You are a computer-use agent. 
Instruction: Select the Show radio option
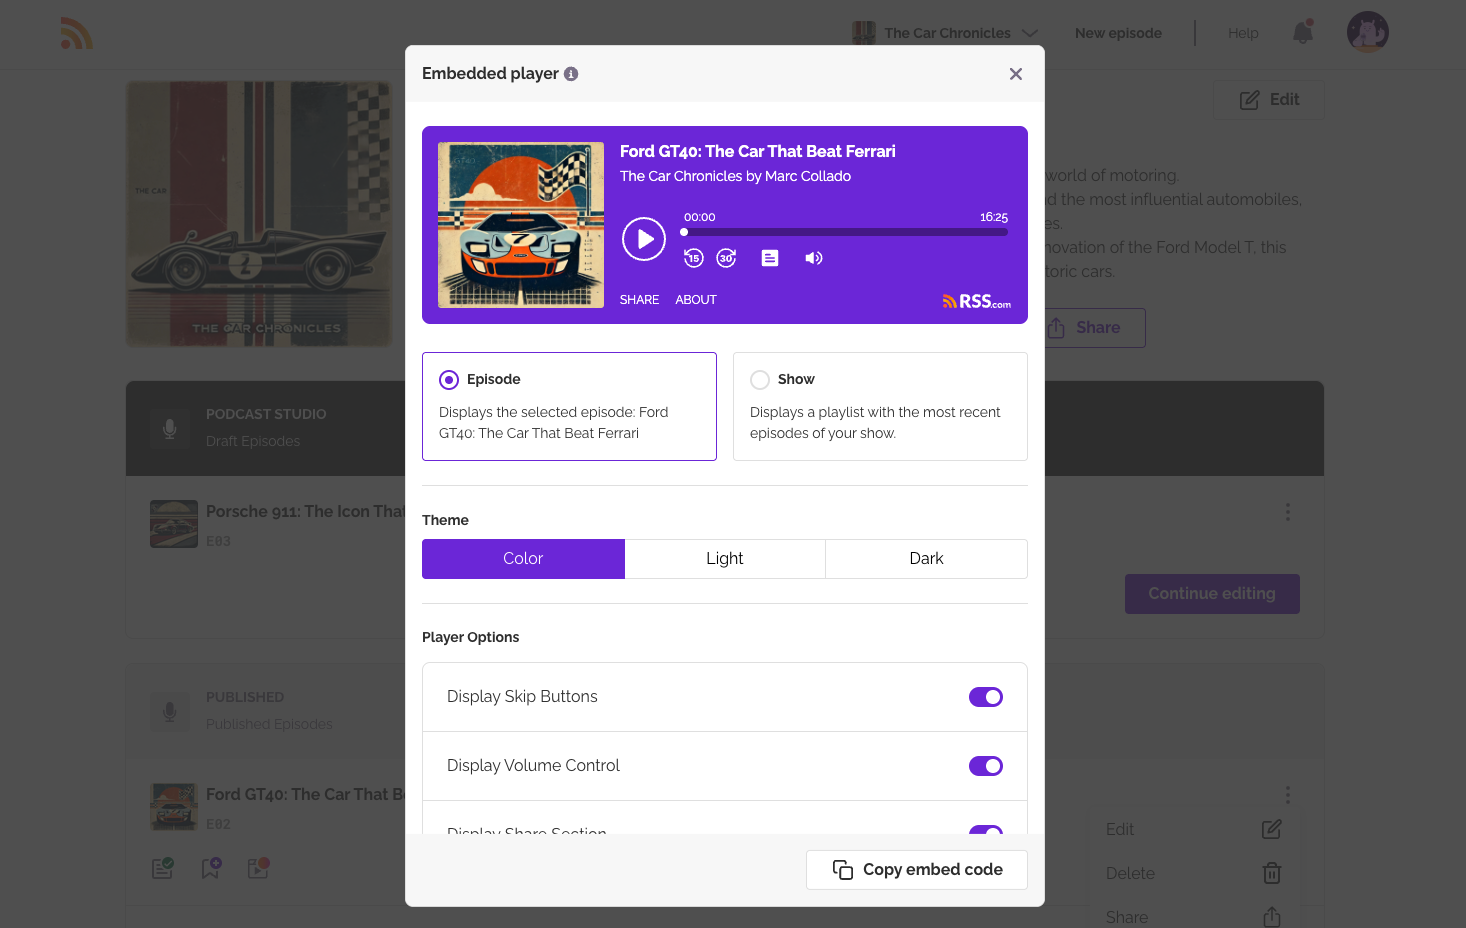point(760,380)
